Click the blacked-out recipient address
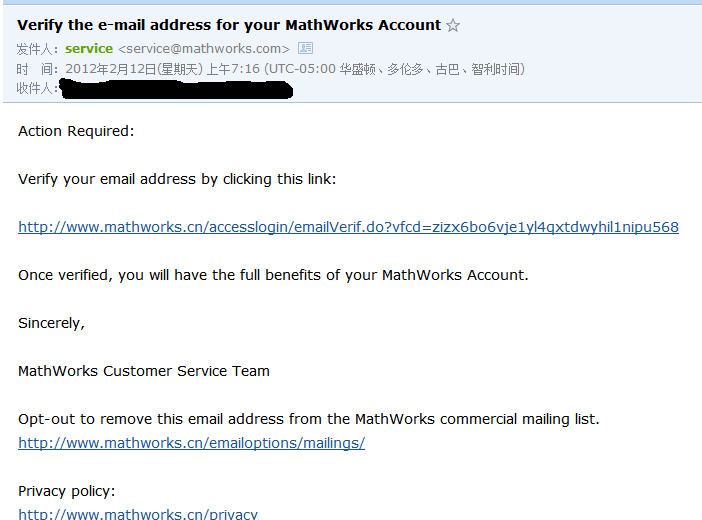The image size is (702, 520). (x=176, y=90)
